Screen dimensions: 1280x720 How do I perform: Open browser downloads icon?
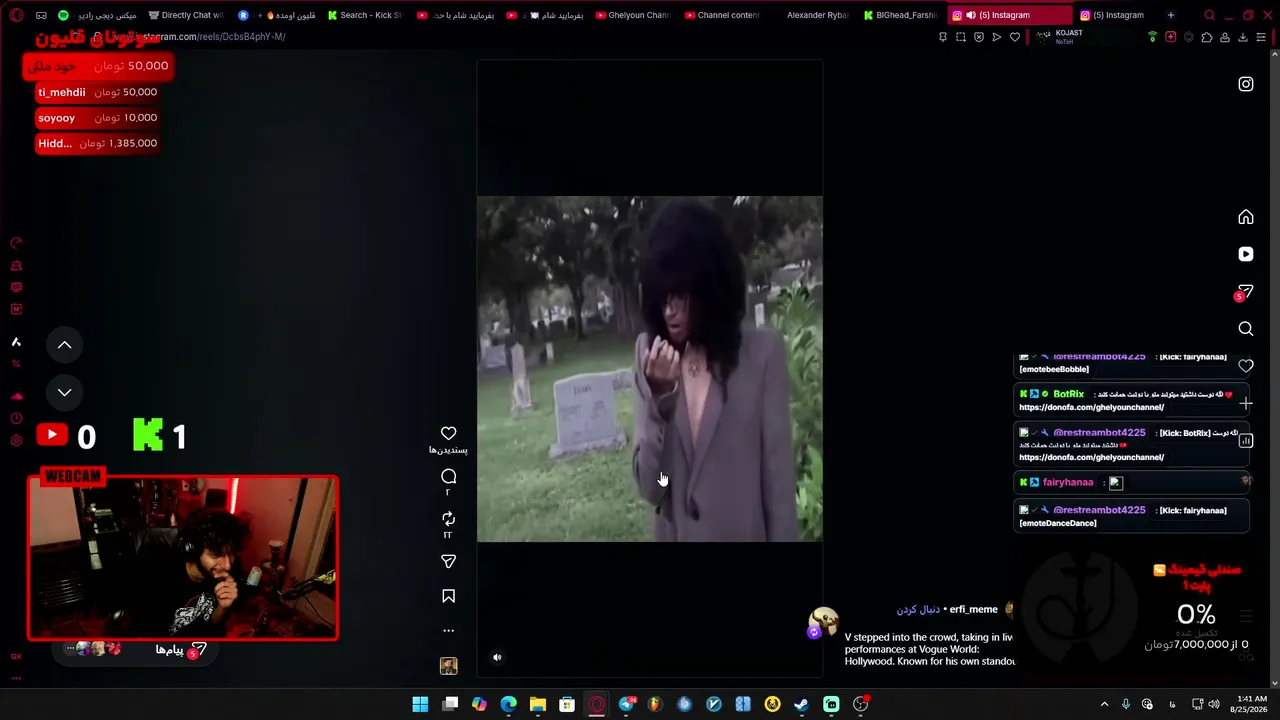1243,37
